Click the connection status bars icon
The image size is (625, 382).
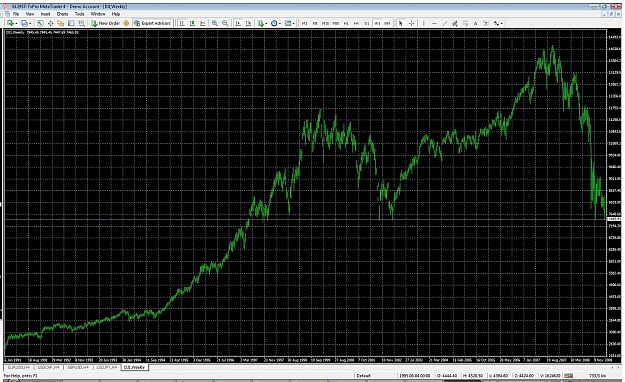(x=569, y=376)
